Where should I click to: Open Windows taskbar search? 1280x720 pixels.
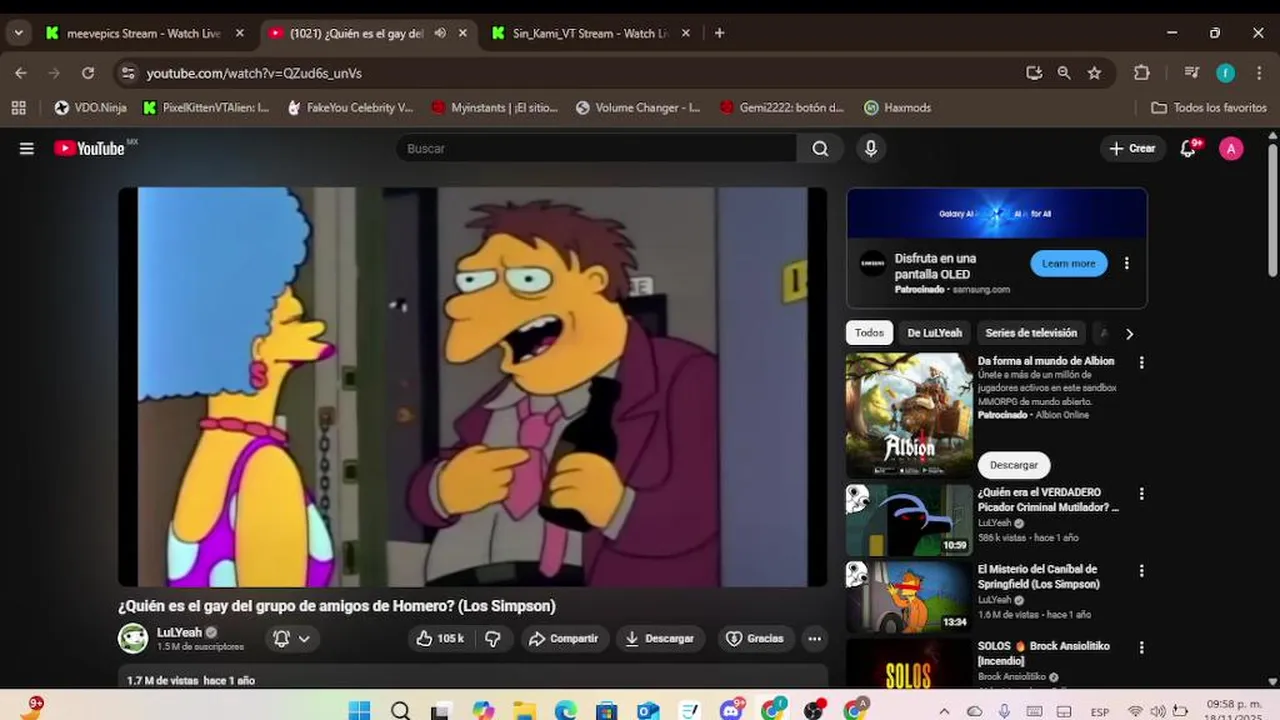coord(401,711)
